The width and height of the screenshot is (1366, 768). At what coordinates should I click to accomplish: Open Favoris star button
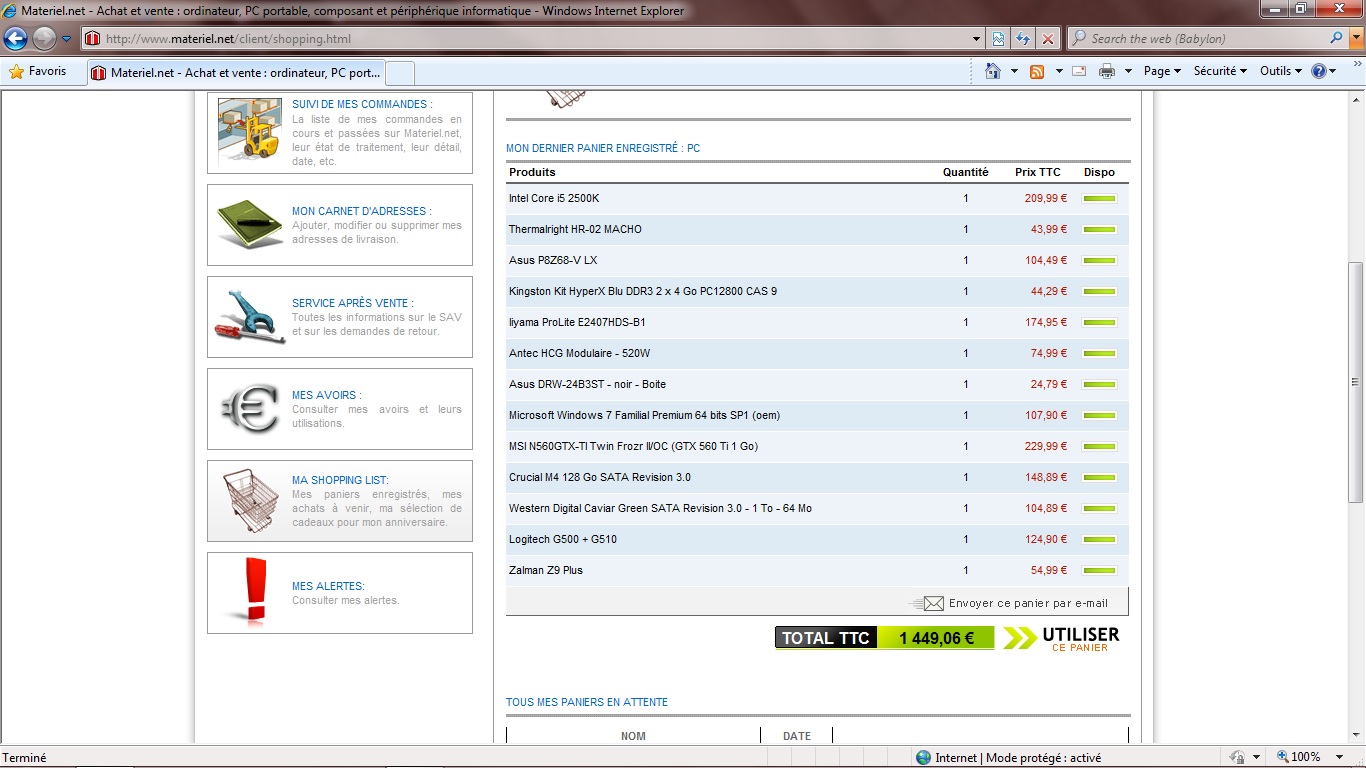point(38,71)
